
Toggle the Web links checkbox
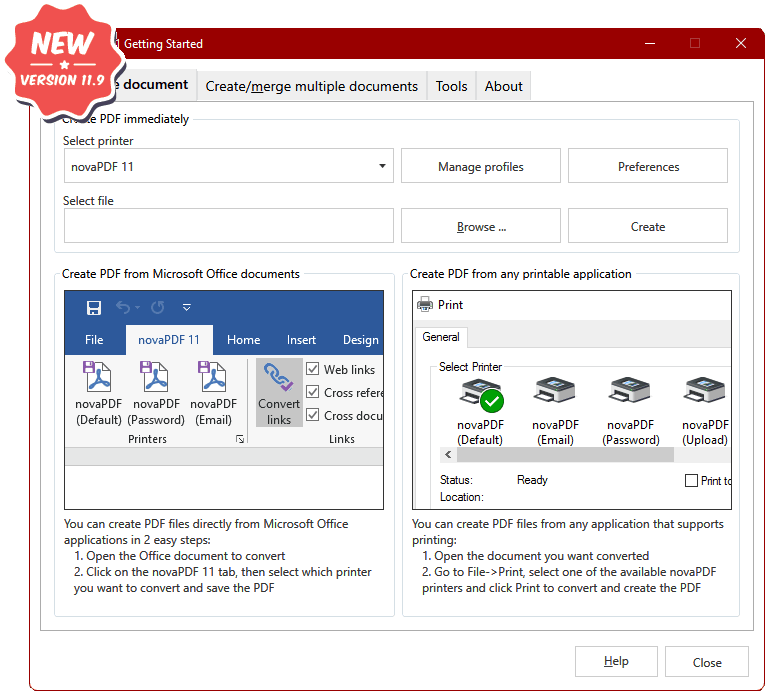[313, 369]
